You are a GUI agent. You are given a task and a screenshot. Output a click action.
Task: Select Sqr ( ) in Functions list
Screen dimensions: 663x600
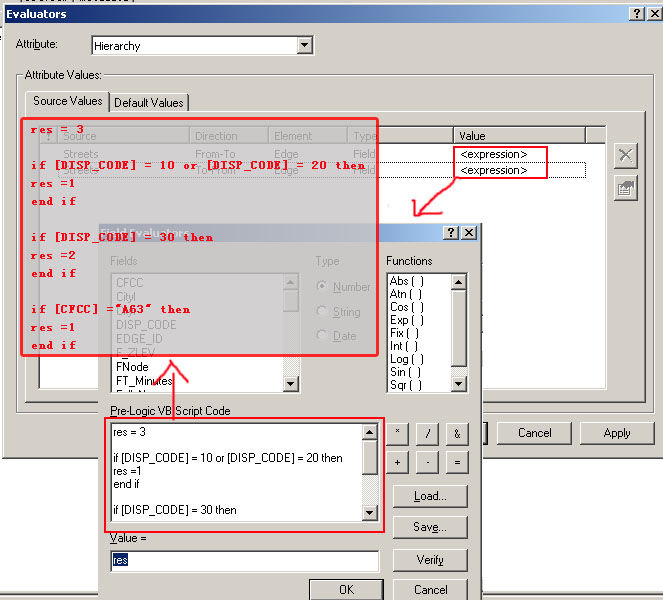(x=405, y=385)
